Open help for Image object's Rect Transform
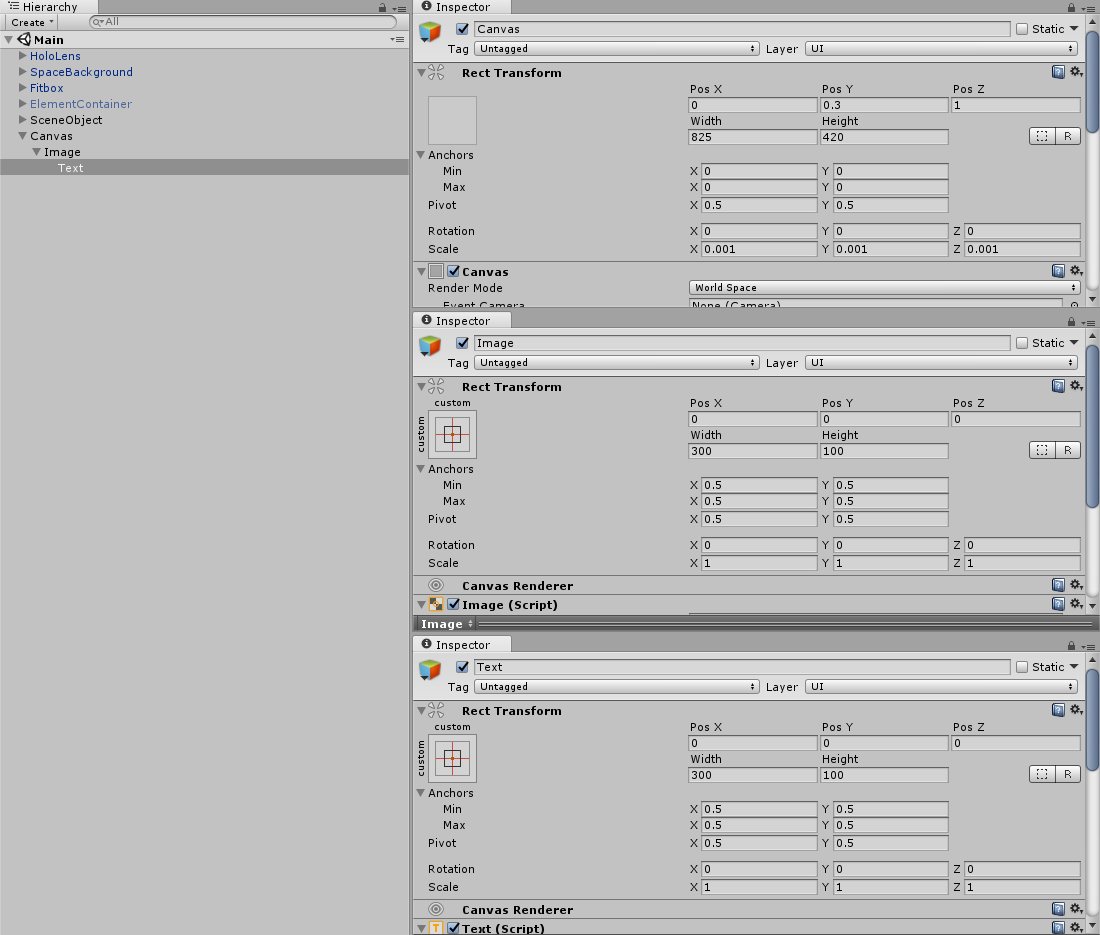 (1058, 386)
